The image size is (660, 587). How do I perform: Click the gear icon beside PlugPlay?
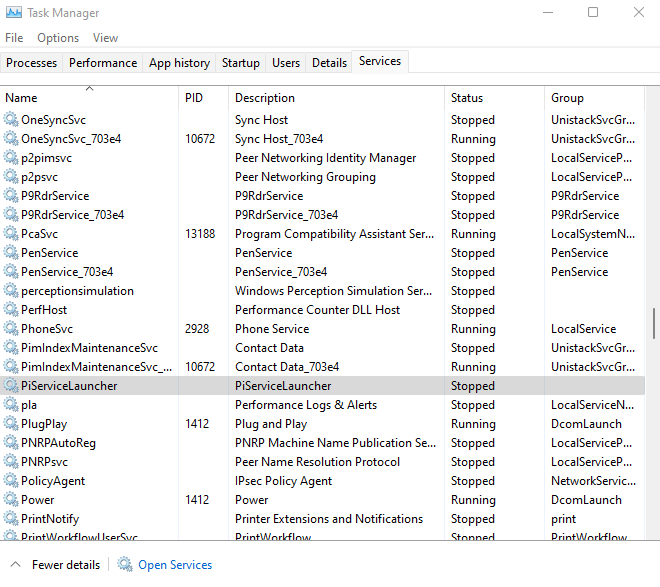click(11, 423)
